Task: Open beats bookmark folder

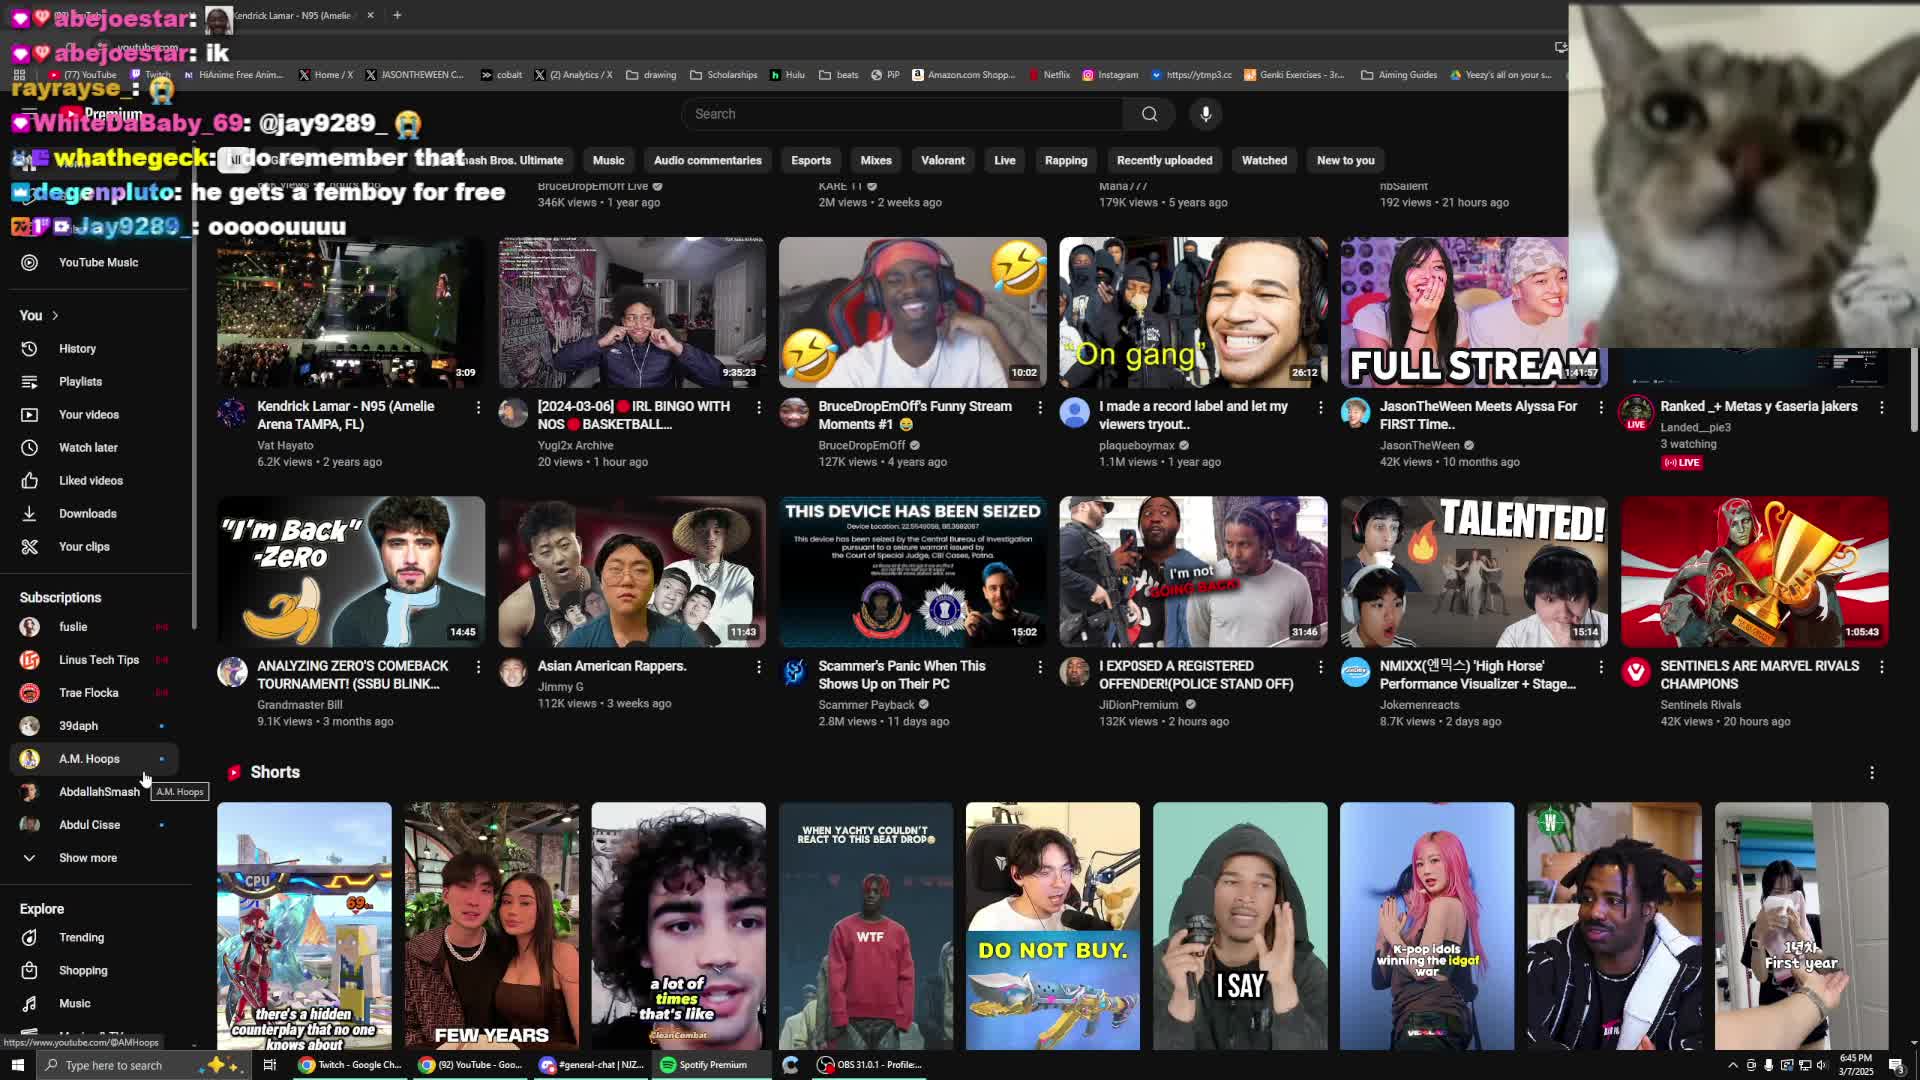Action: click(839, 75)
